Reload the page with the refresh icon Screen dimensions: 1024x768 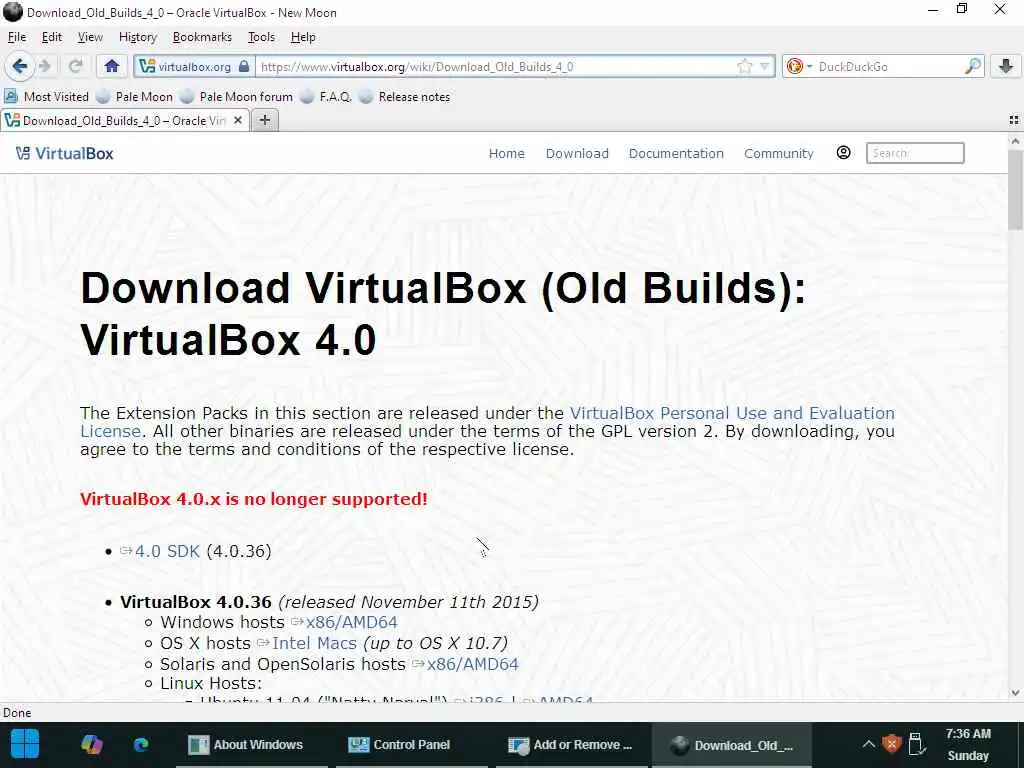click(x=76, y=66)
